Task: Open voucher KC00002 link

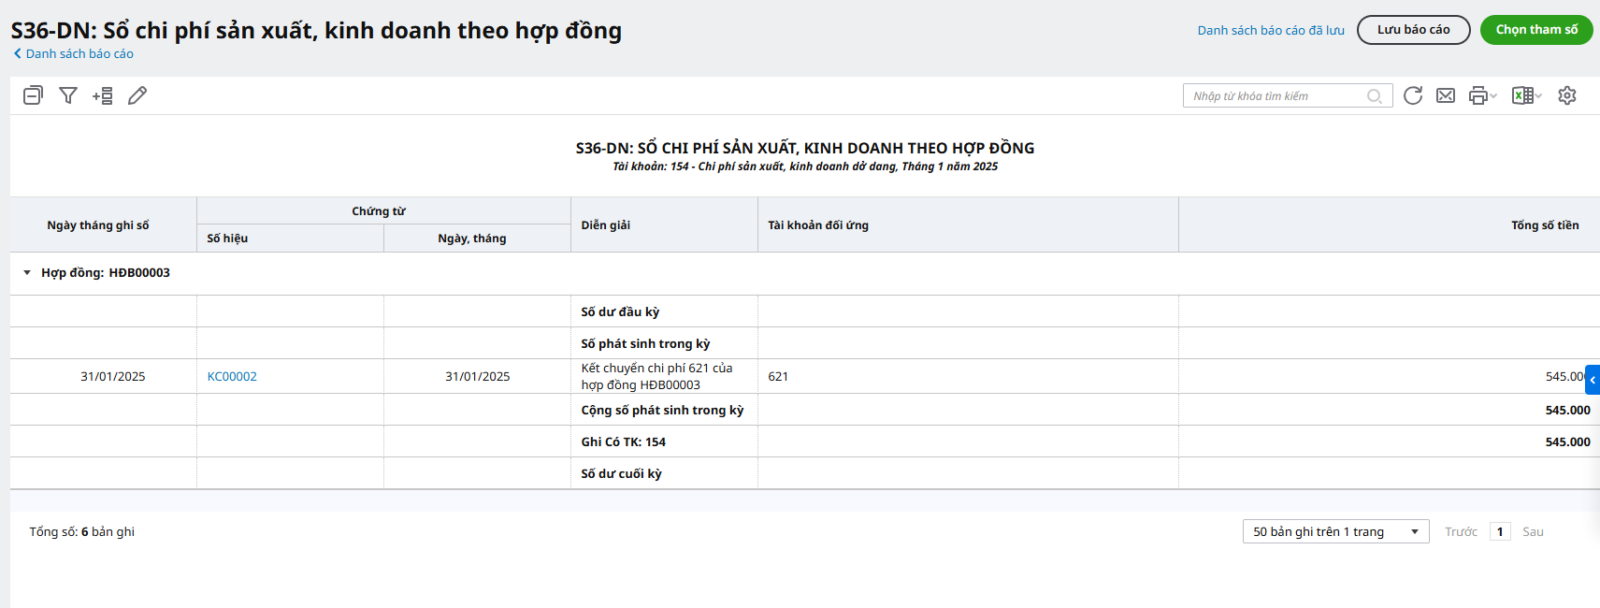Action: coord(232,377)
